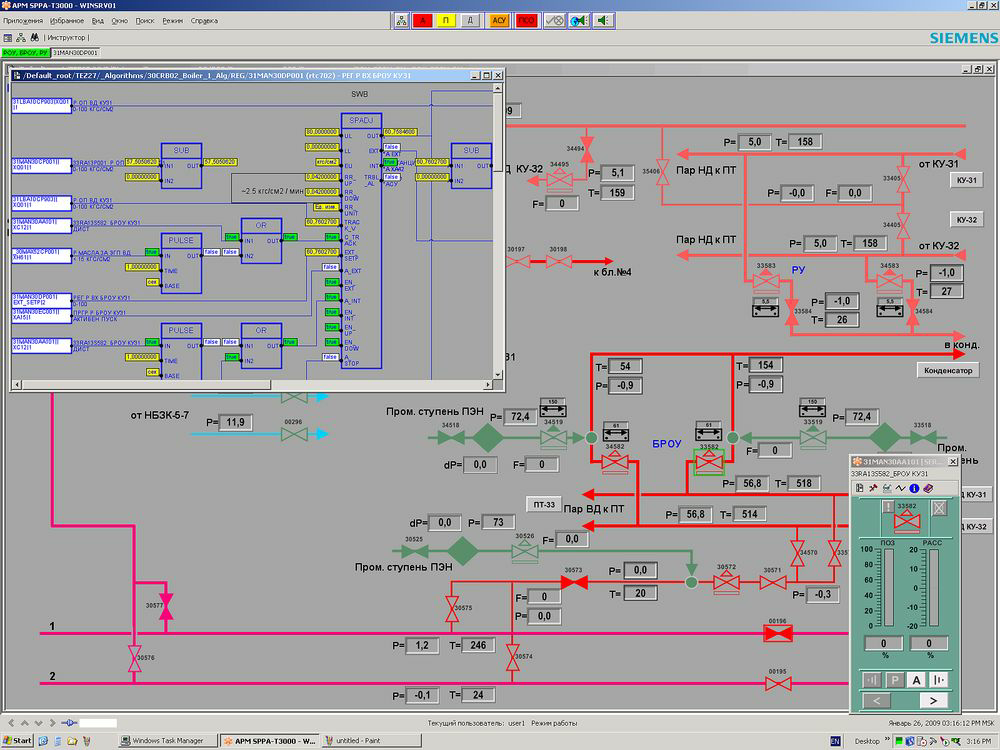
Task: Open the Режим menu
Action: point(172,20)
